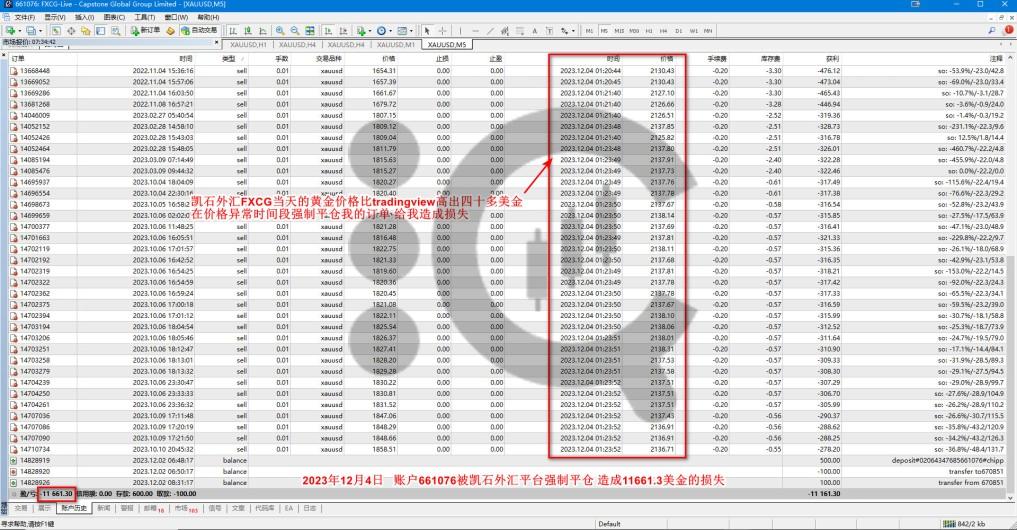Select the 交易 terminal tab

(x=20, y=508)
